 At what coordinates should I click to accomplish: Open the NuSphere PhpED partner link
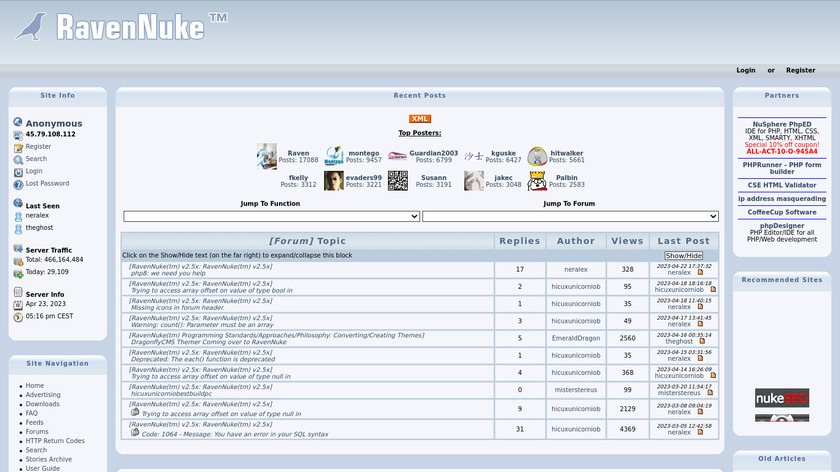pyautogui.click(x=782, y=124)
